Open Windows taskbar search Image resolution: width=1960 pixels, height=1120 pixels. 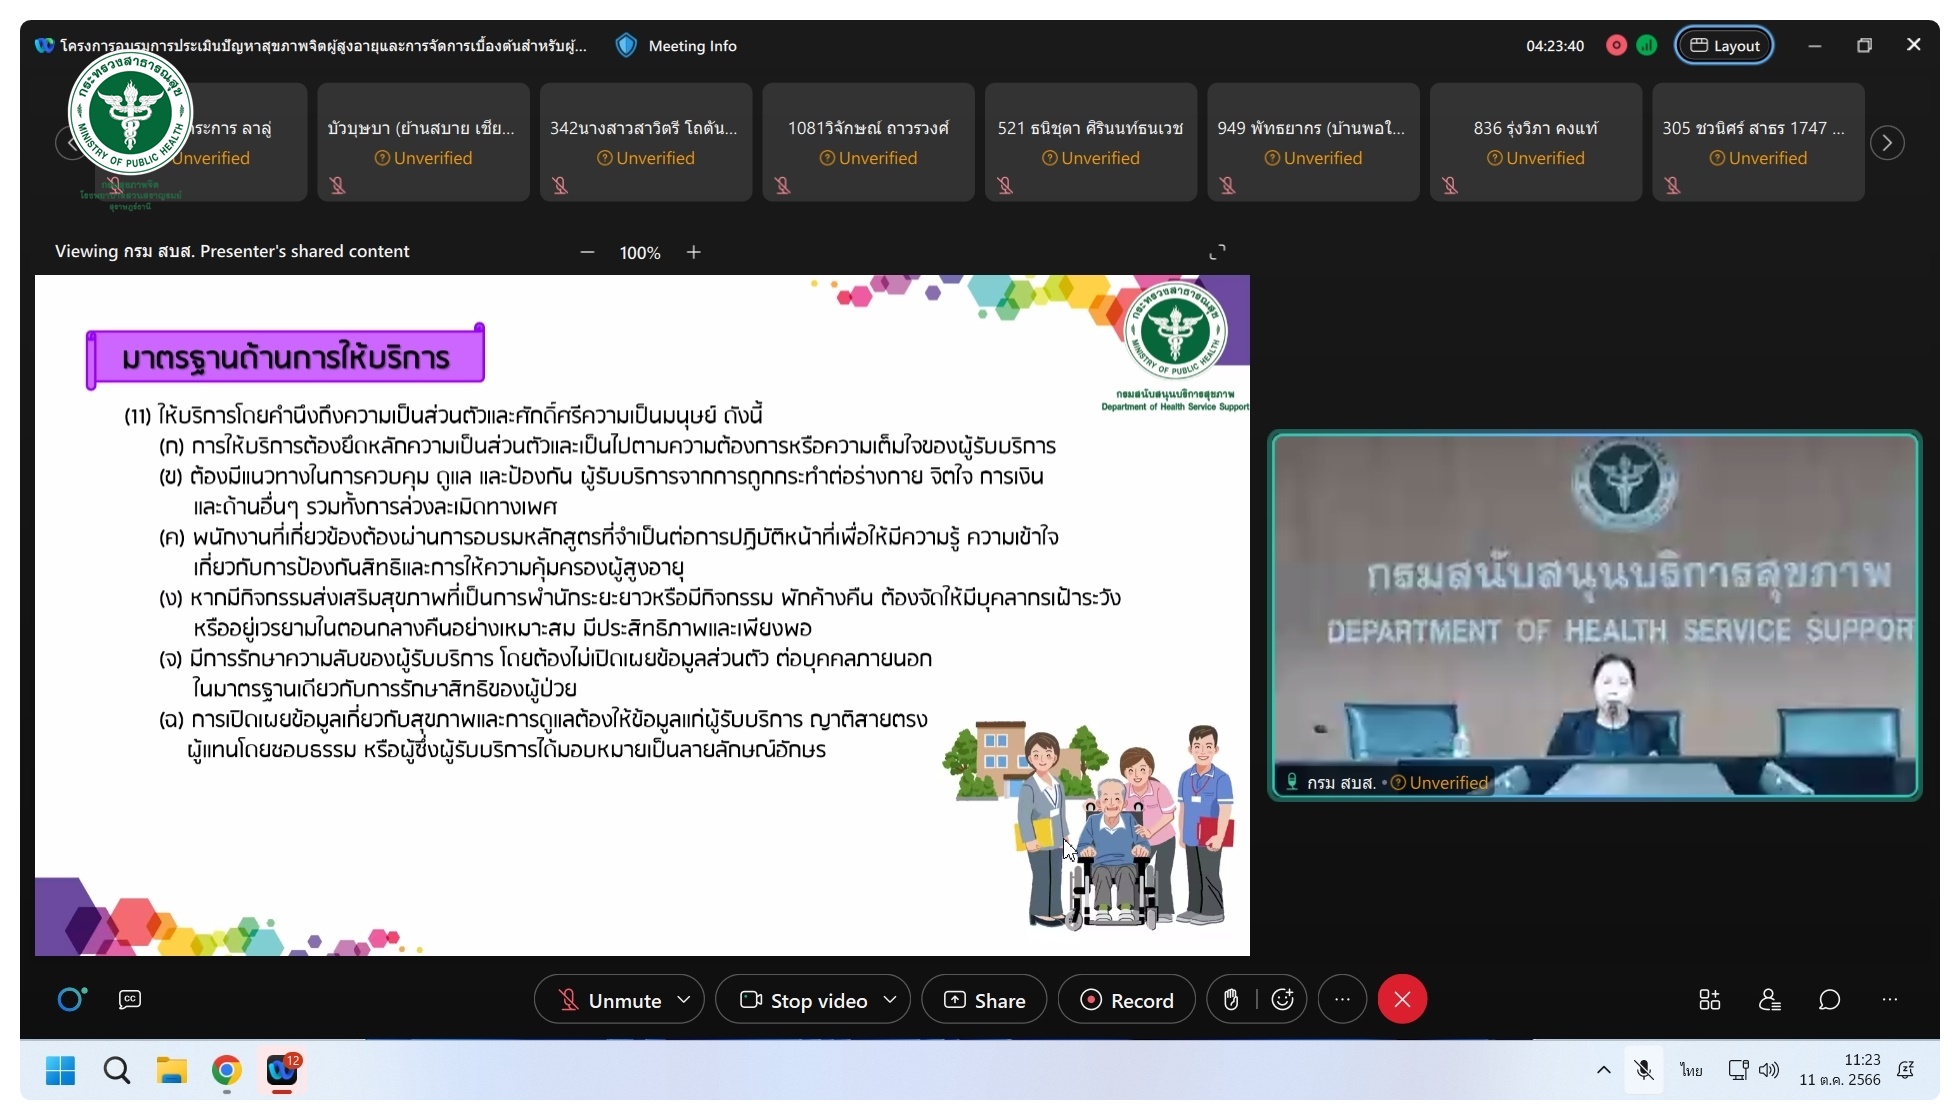pyautogui.click(x=116, y=1071)
